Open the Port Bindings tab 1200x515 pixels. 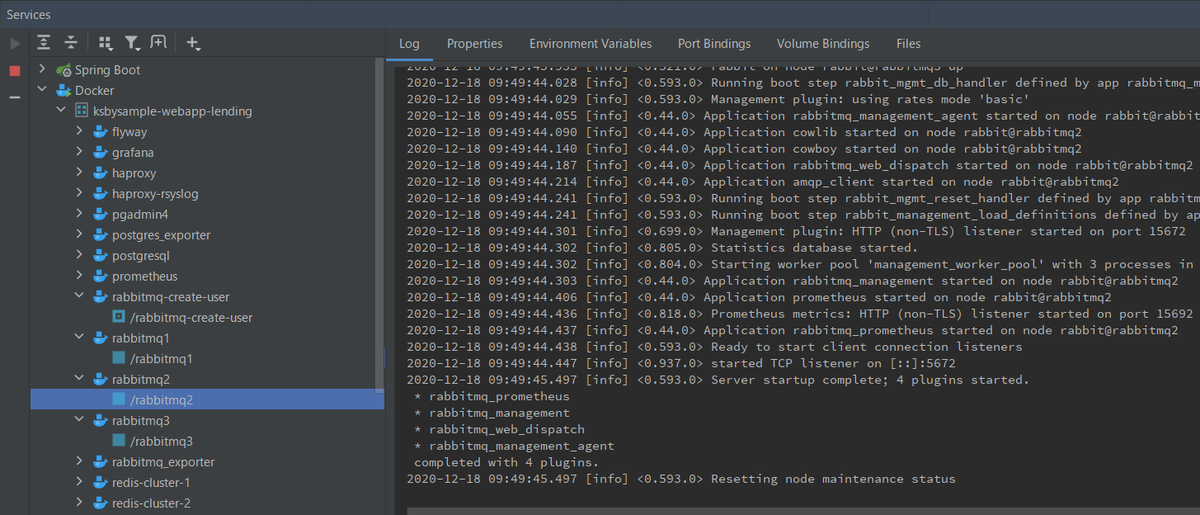[714, 43]
